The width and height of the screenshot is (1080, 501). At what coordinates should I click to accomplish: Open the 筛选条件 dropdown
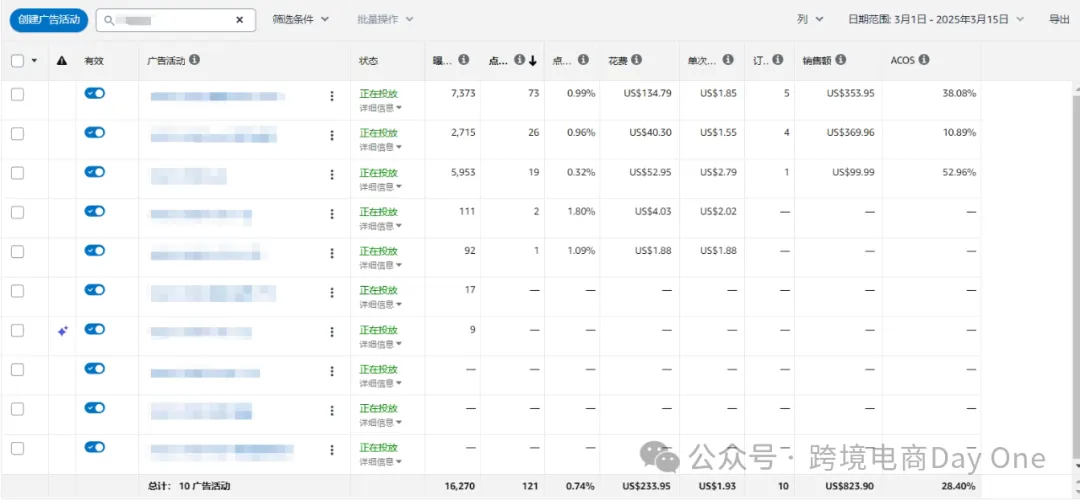click(x=300, y=19)
